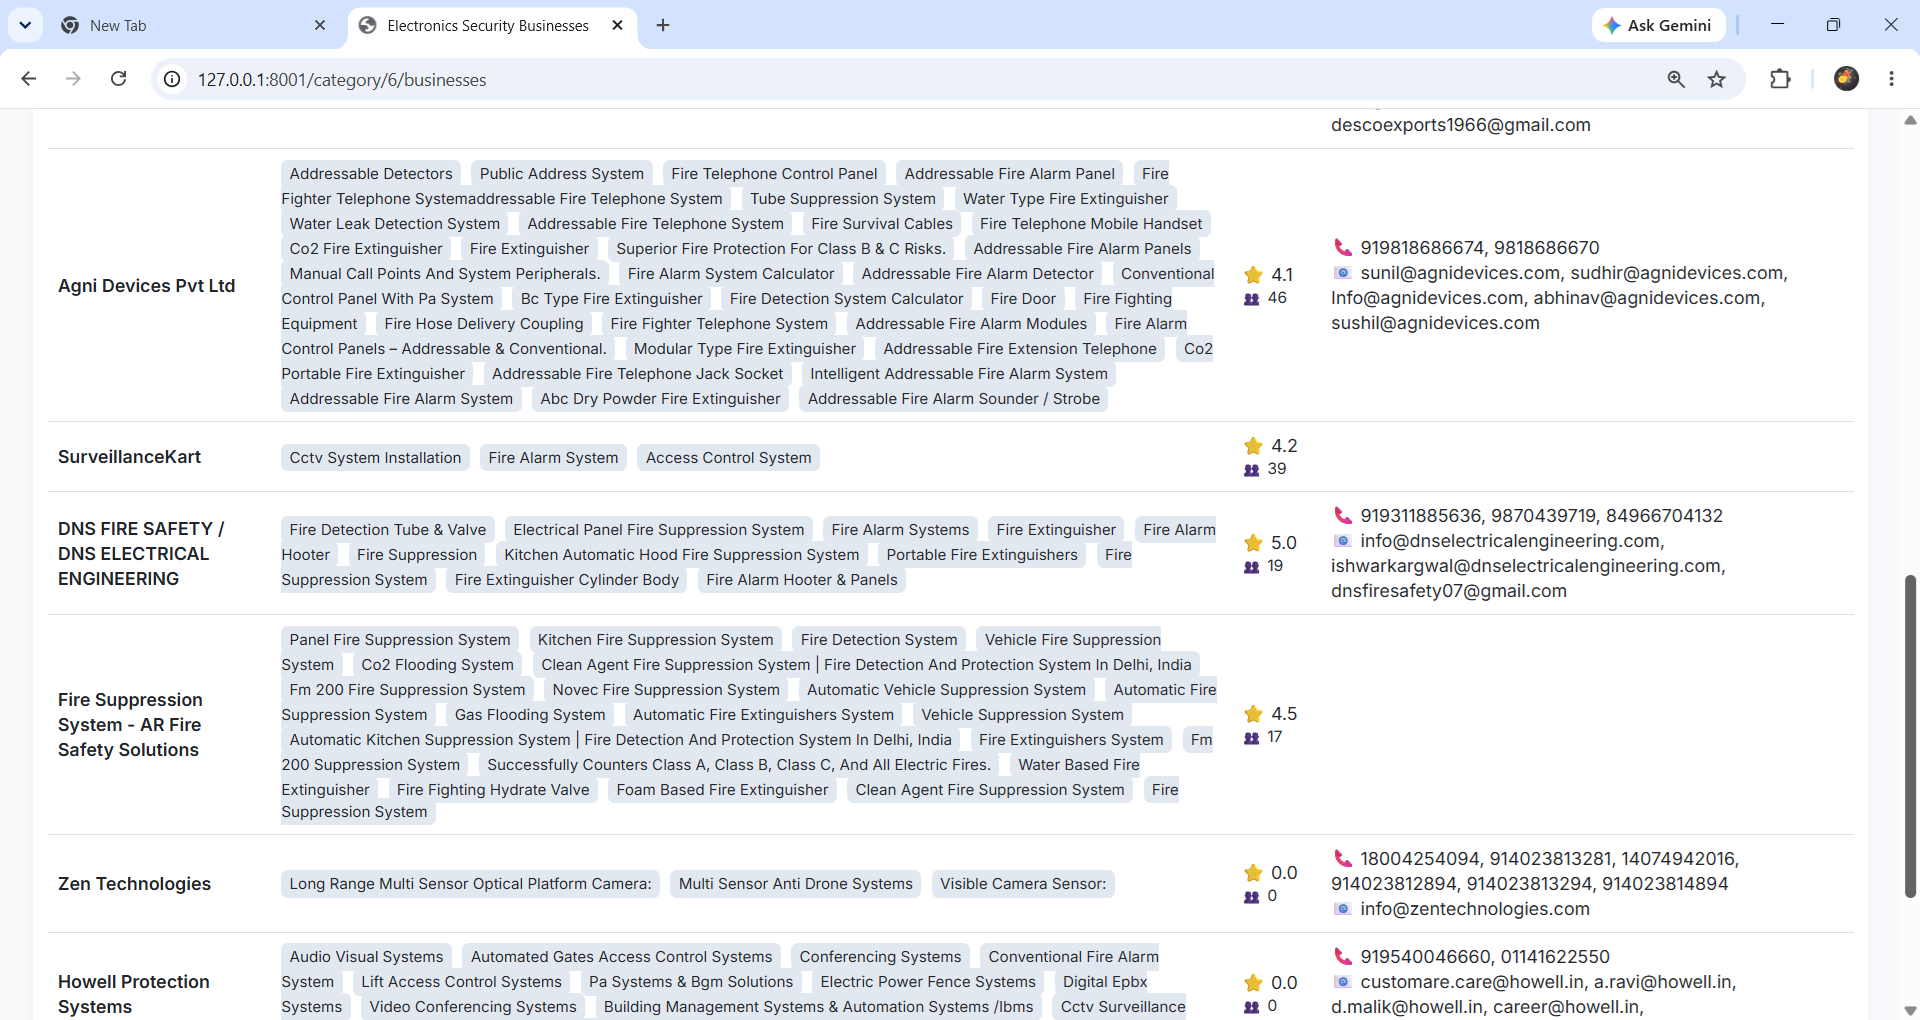Click the Agni Devices phone icon
The height and width of the screenshot is (1020, 1920).
click(x=1342, y=247)
